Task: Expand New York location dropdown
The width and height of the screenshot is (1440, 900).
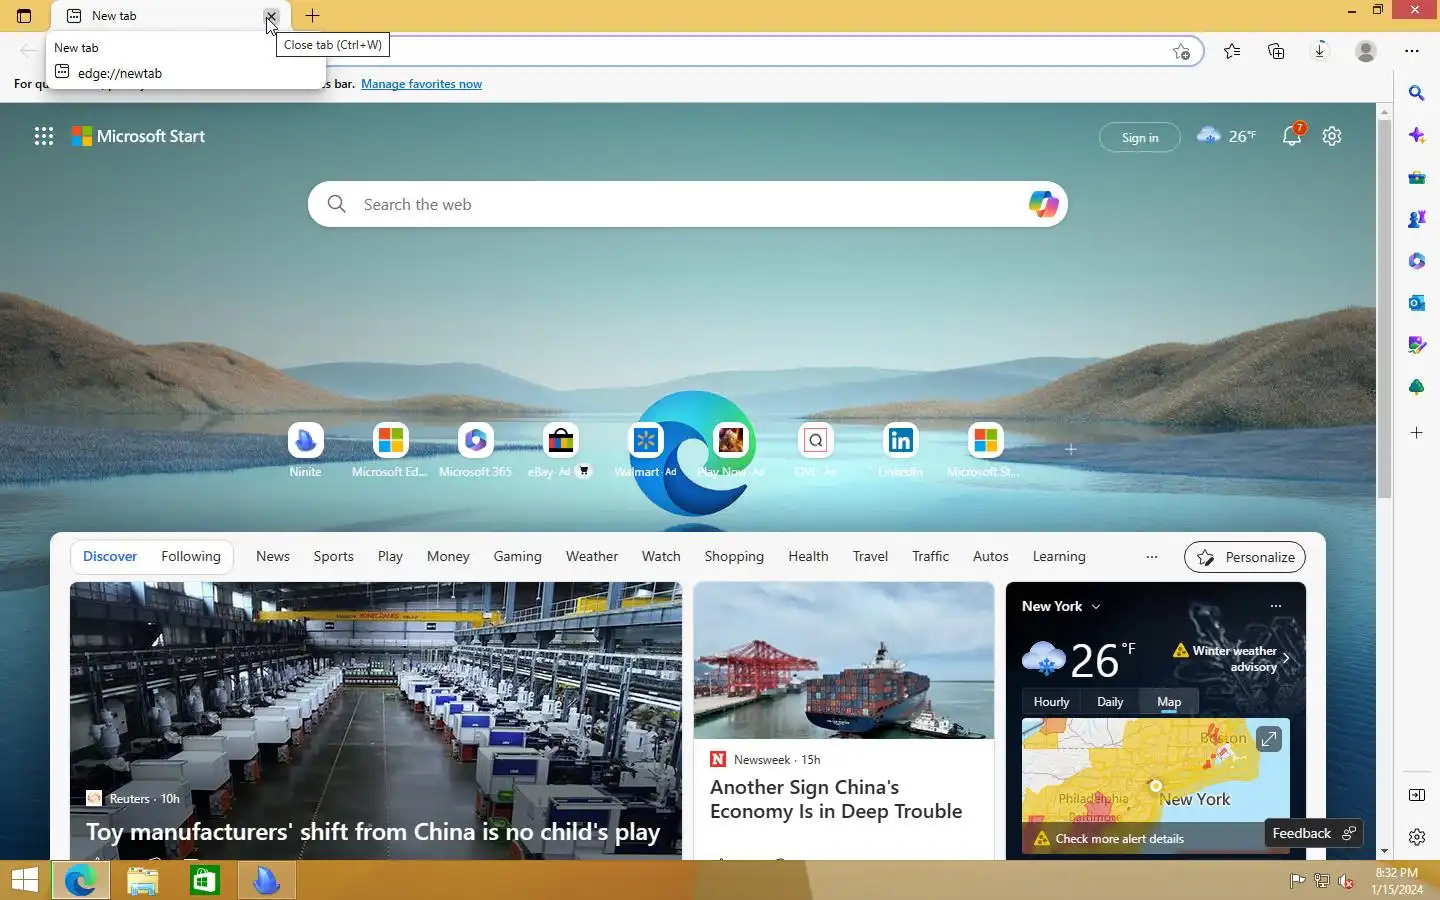Action: point(1061,606)
